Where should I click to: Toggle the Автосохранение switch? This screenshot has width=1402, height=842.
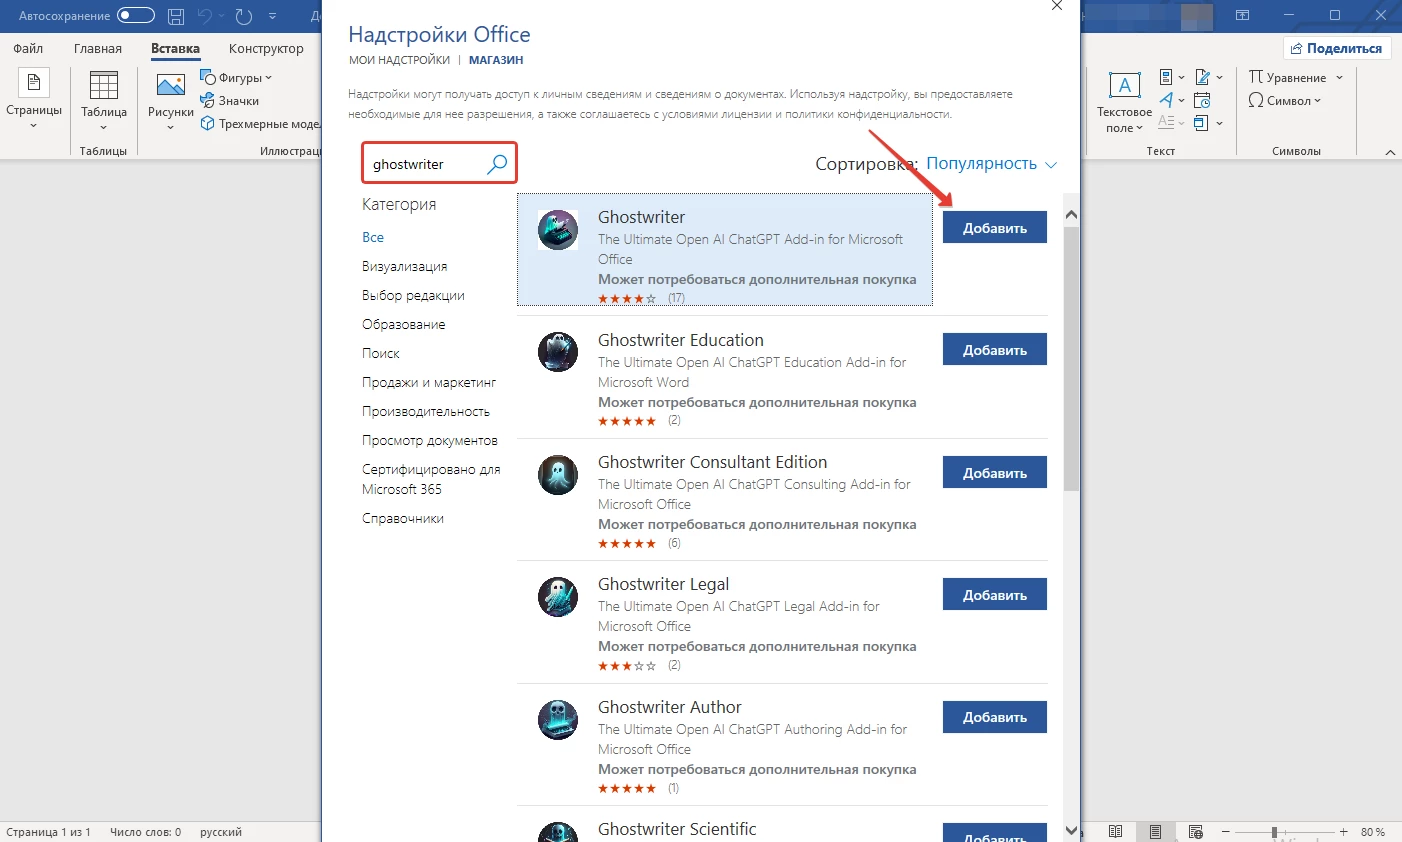click(x=136, y=15)
